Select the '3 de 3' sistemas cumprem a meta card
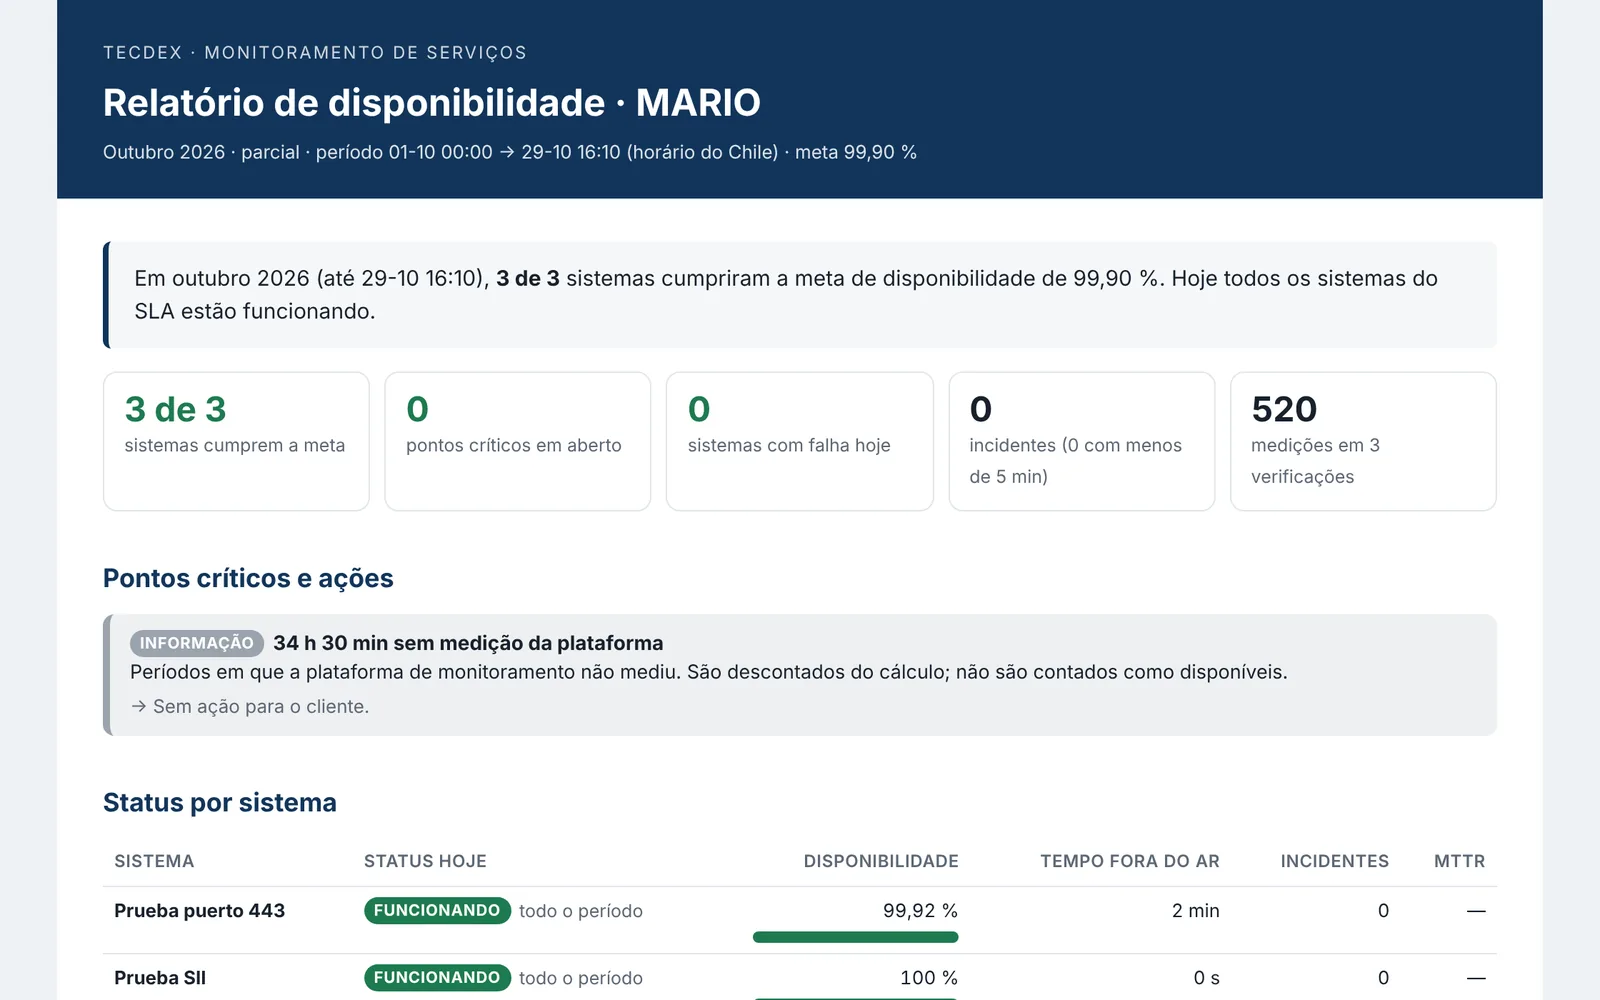Image resolution: width=1600 pixels, height=1000 pixels. click(x=236, y=441)
